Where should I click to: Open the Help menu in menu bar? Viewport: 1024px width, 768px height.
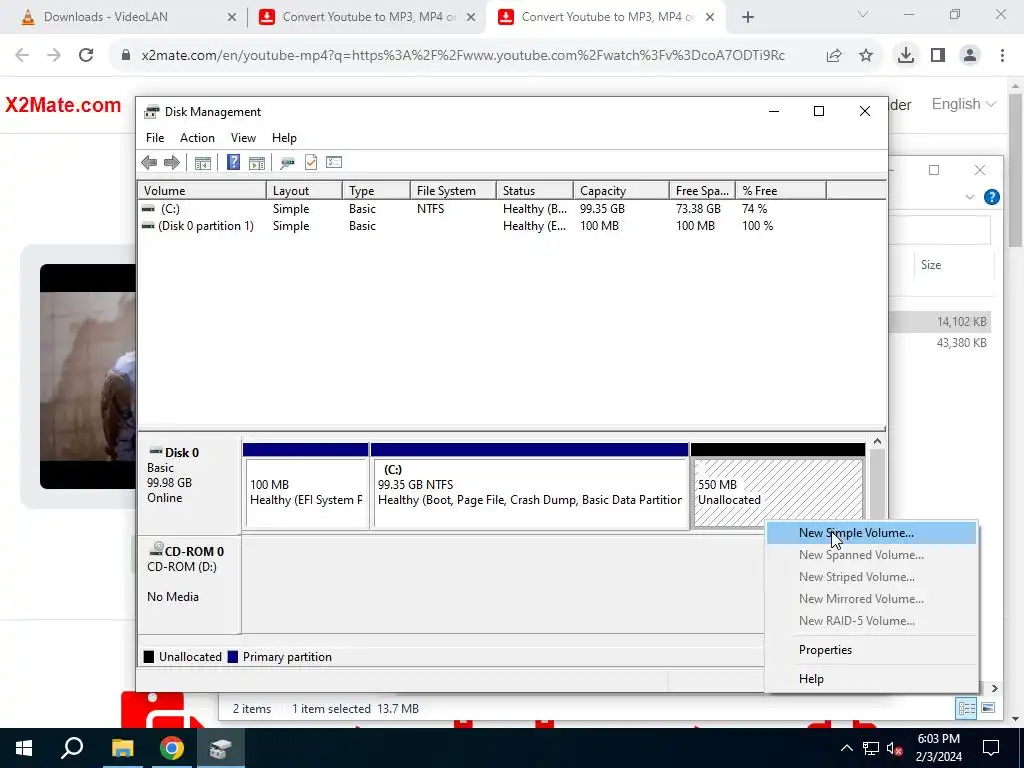tap(284, 138)
